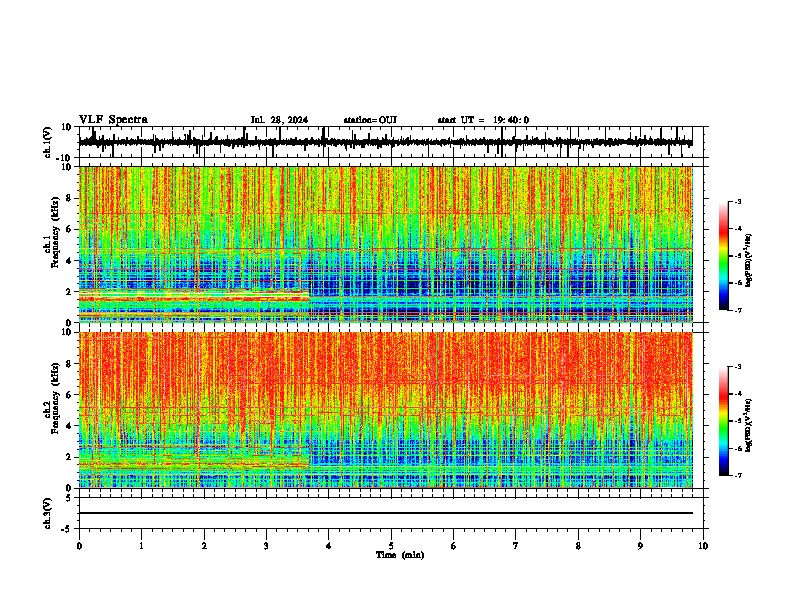The height and width of the screenshot is (612, 792).
Task: Click the ch.1 spectrogram color scale bar
Action: 723,256
